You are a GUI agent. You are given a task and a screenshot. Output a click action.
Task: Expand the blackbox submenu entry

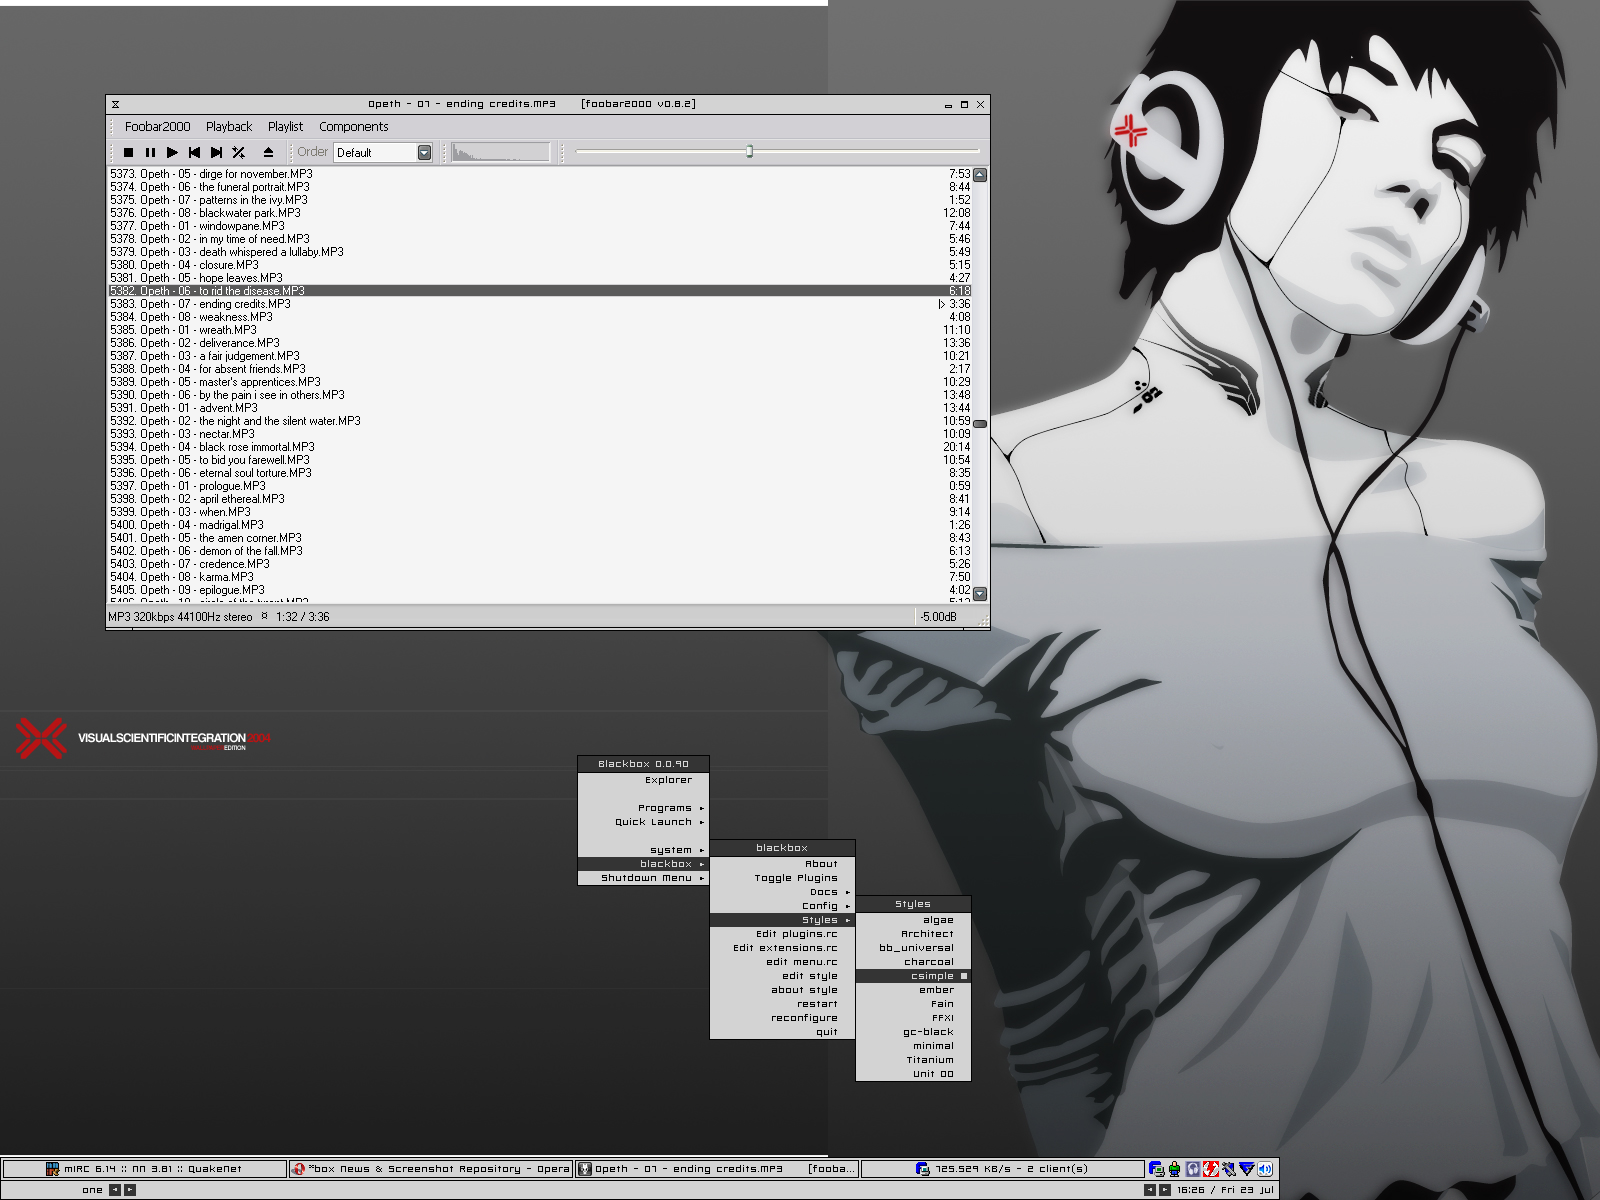click(643, 864)
